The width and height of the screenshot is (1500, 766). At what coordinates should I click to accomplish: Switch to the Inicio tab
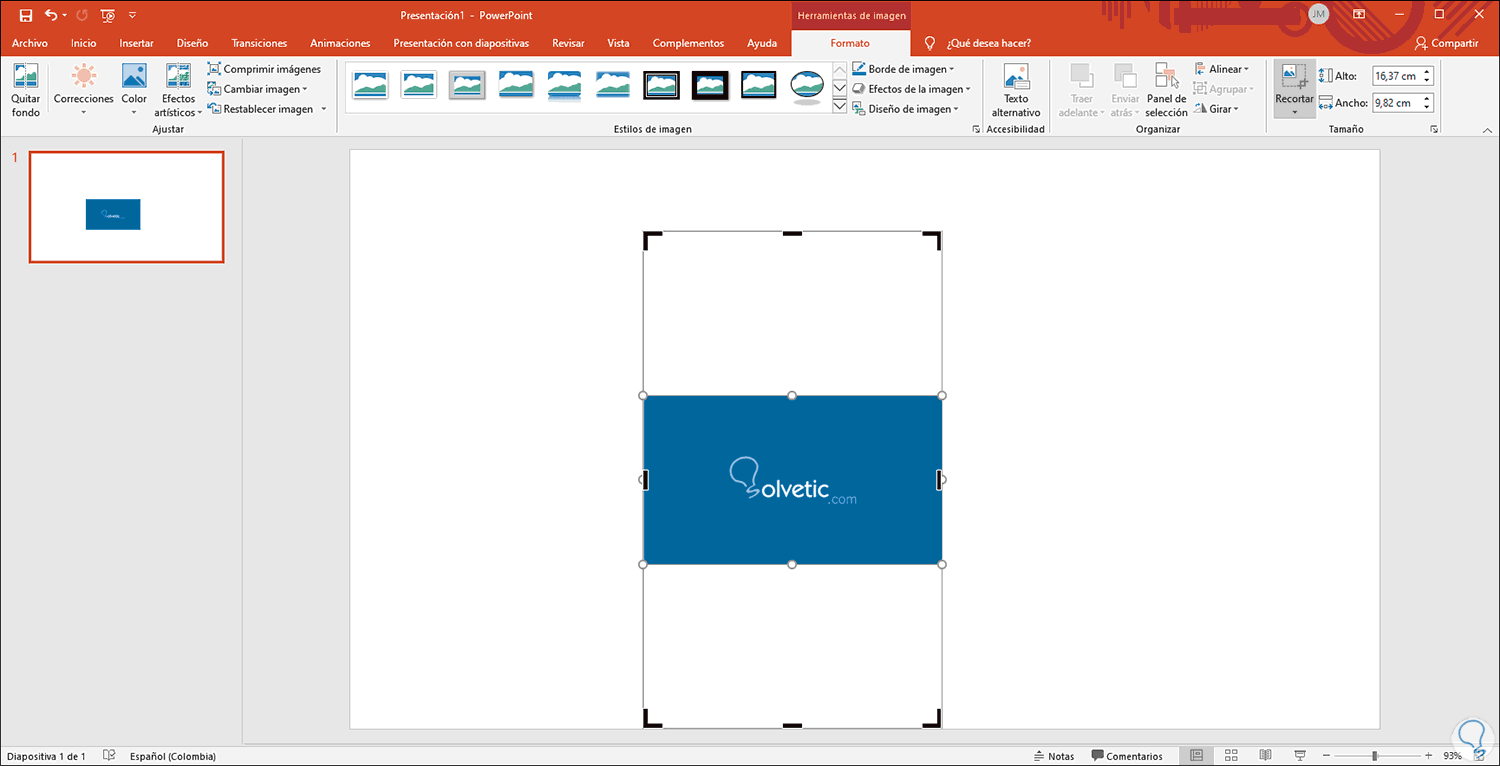(x=84, y=43)
